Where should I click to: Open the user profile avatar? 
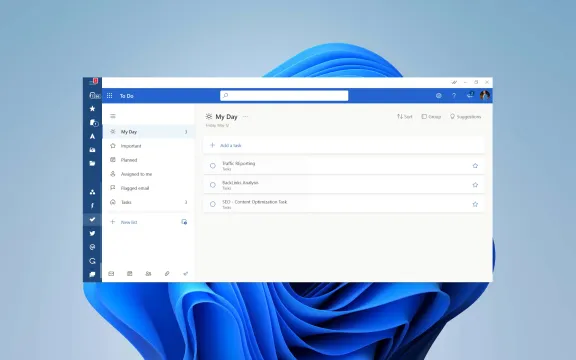(485, 96)
